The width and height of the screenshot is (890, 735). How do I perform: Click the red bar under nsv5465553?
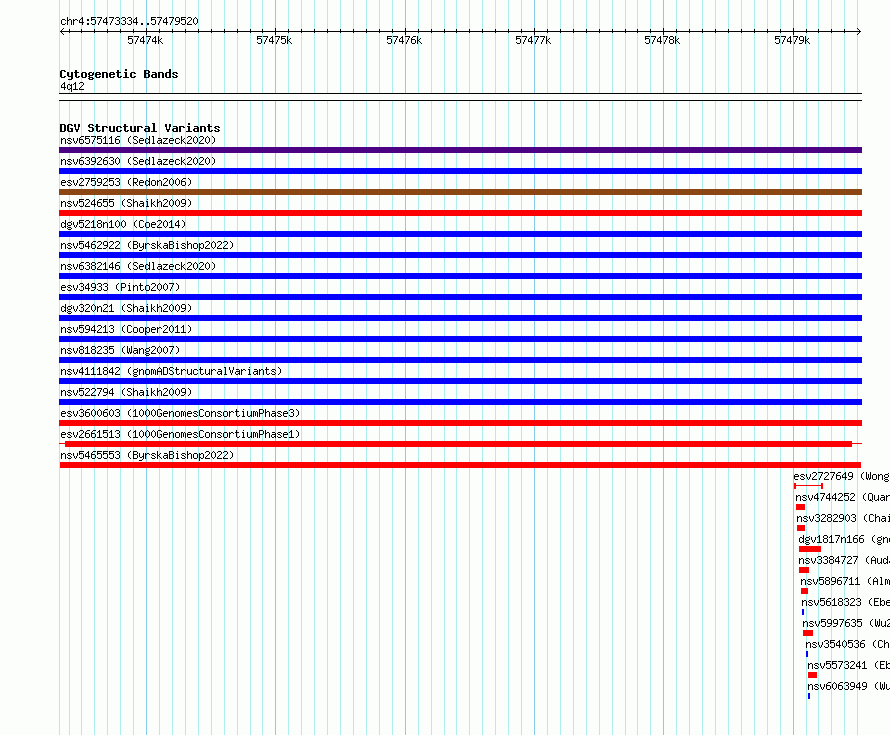tap(460, 465)
